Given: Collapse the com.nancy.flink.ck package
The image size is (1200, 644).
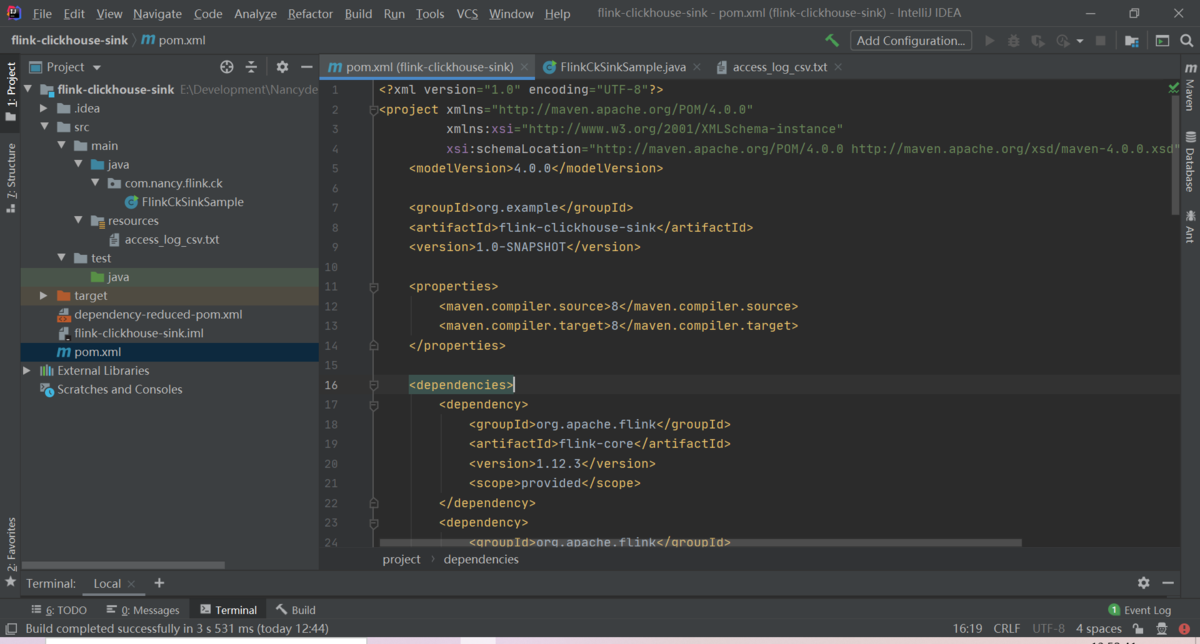Looking at the screenshot, I should tap(94, 183).
